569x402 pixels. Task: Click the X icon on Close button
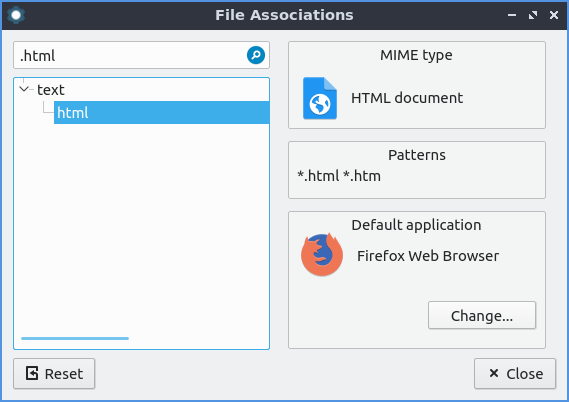pos(494,373)
